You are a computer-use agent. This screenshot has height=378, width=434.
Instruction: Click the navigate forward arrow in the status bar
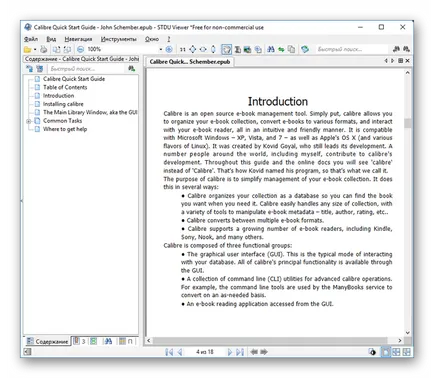(264, 352)
